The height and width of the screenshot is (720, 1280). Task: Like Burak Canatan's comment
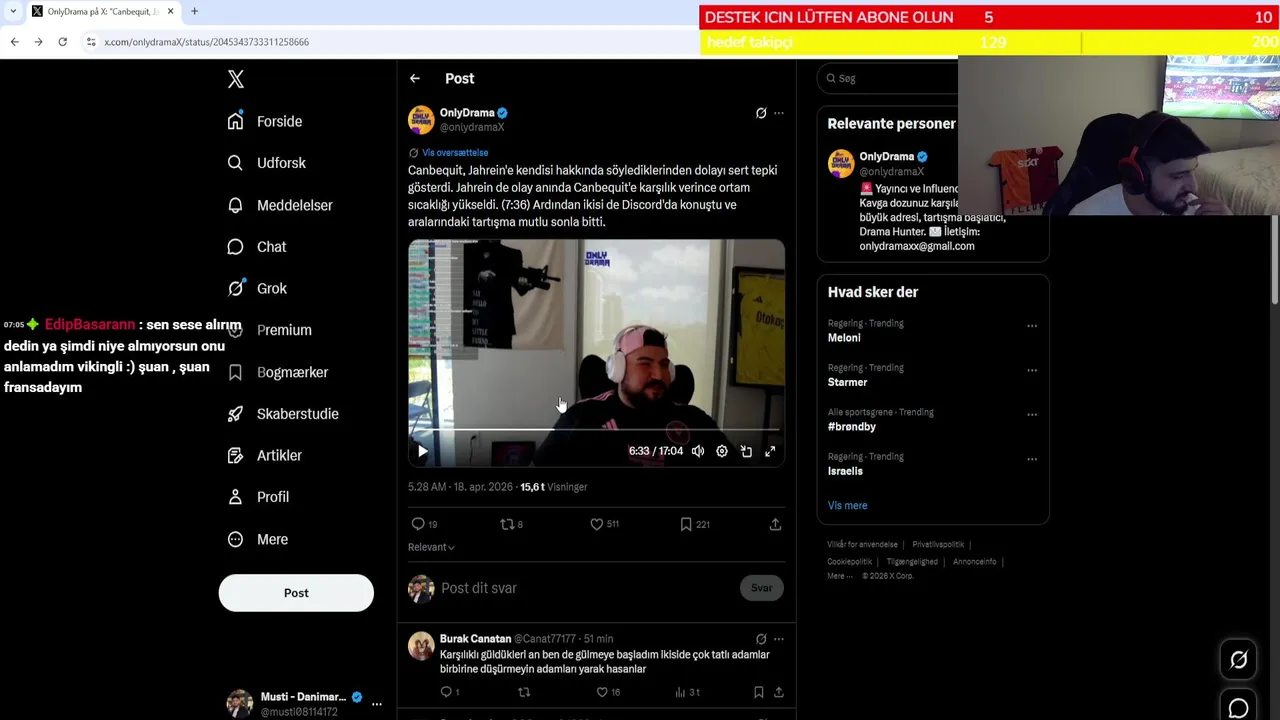pyautogui.click(x=608, y=692)
